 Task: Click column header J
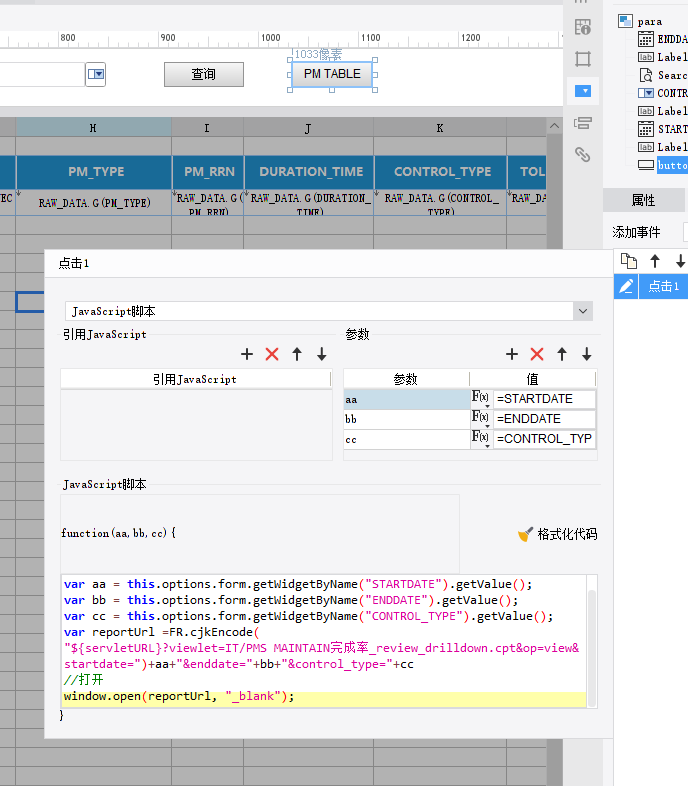click(x=308, y=128)
